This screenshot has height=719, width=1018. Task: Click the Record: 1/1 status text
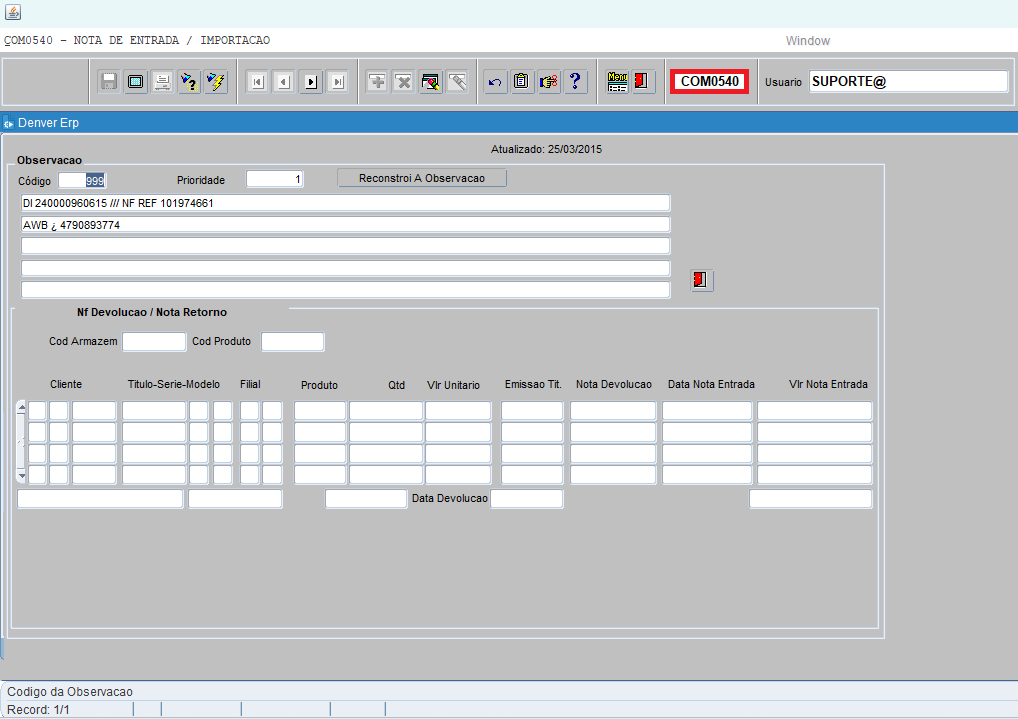point(38,710)
